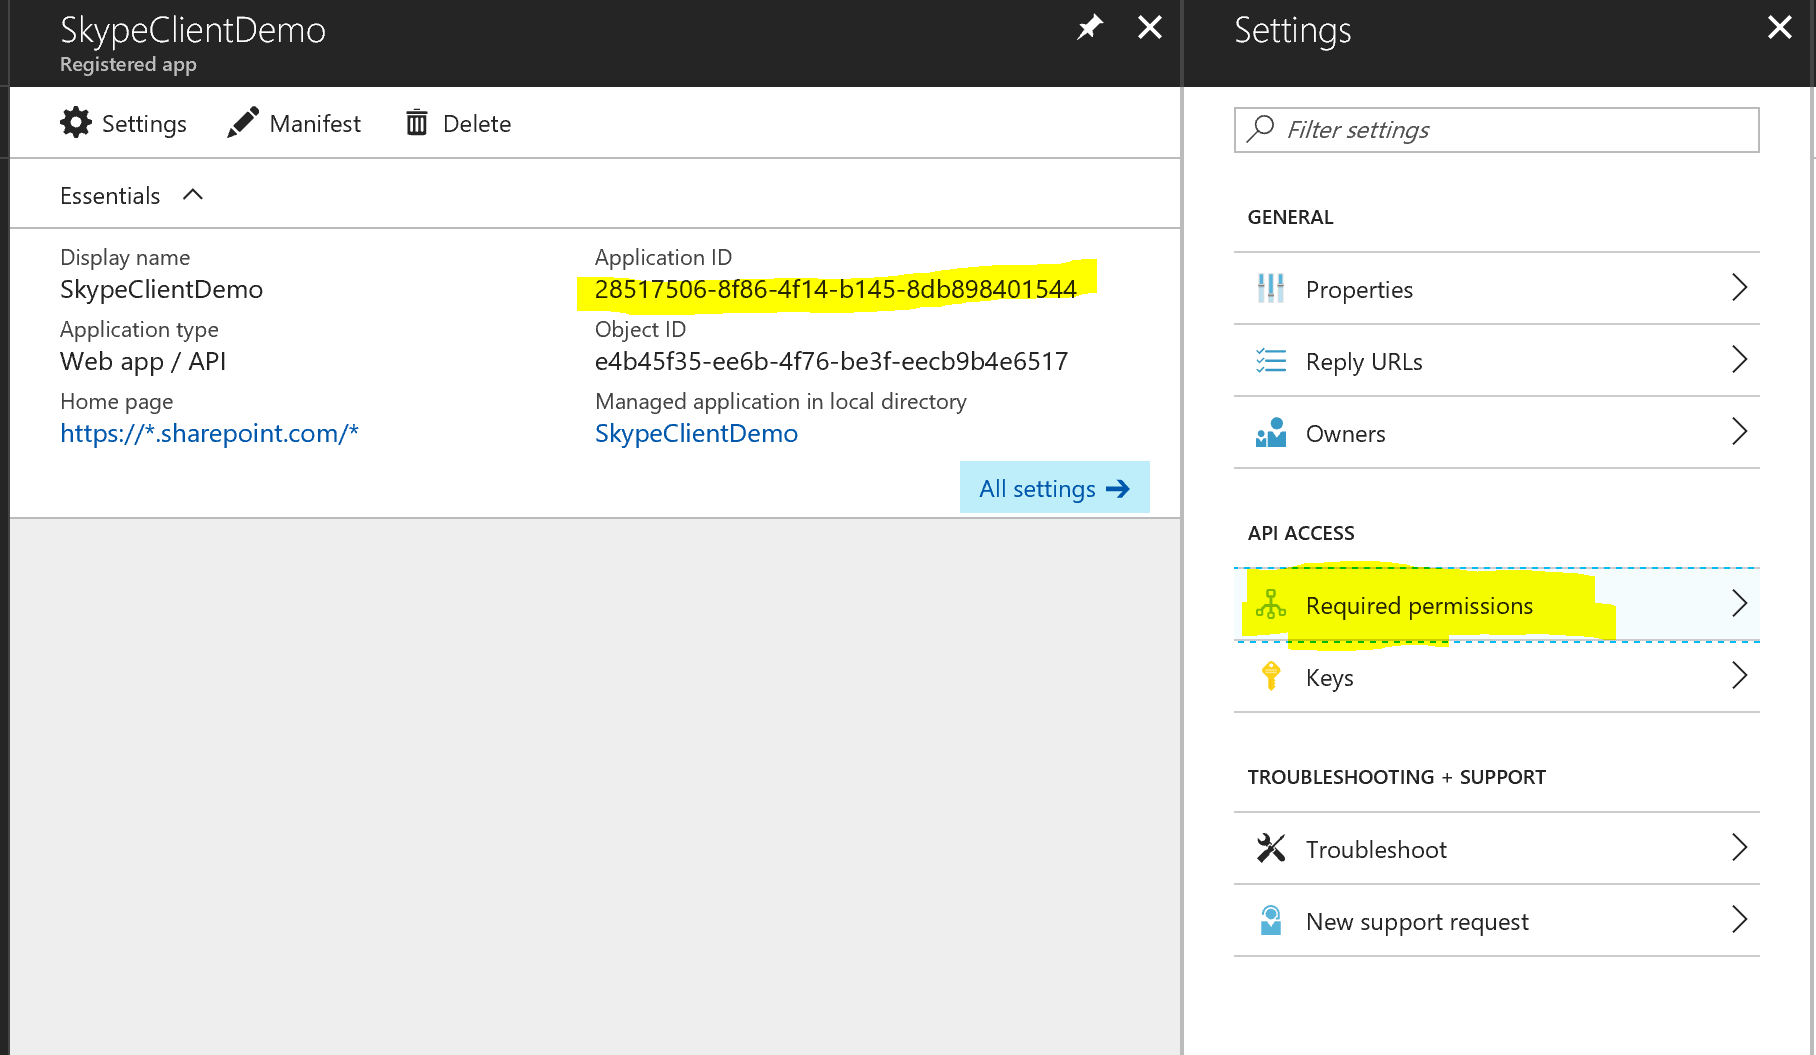The width and height of the screenshot is (1816, 1055).
Task: Click the API ACCESS section heading
Action: tap(1301, 533)
